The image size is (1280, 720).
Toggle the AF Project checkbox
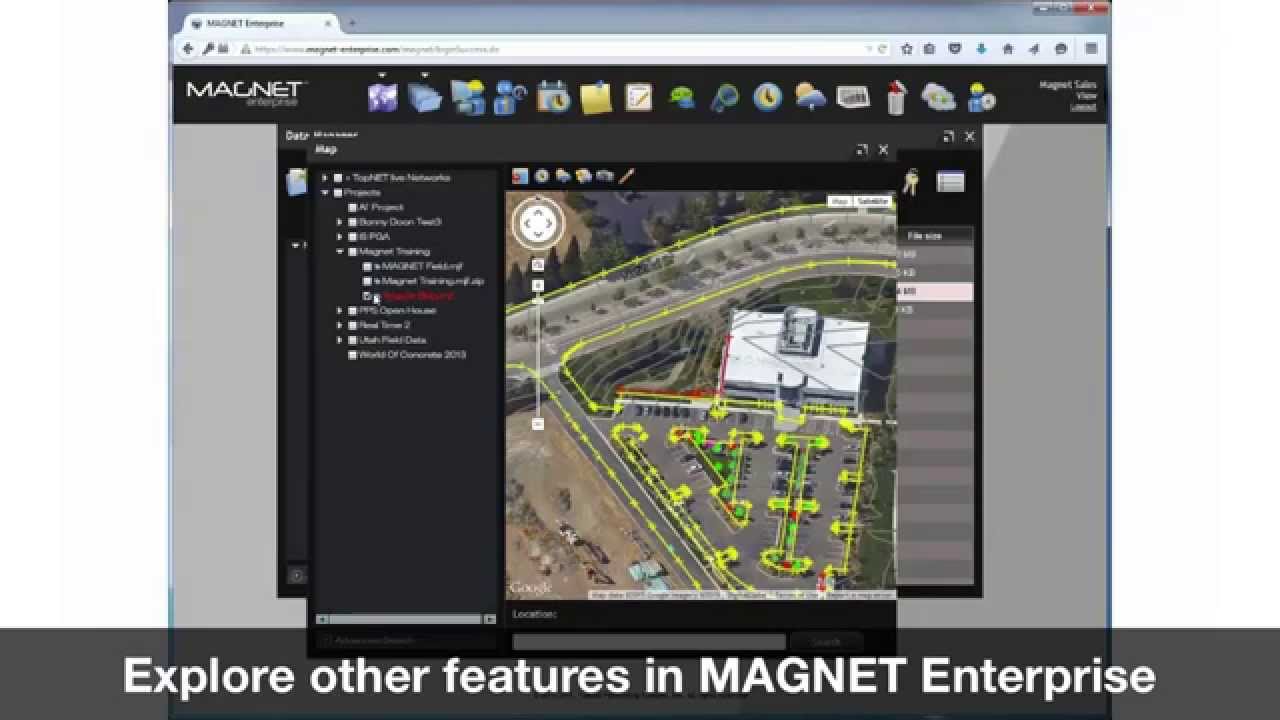(x=352, y=207)
